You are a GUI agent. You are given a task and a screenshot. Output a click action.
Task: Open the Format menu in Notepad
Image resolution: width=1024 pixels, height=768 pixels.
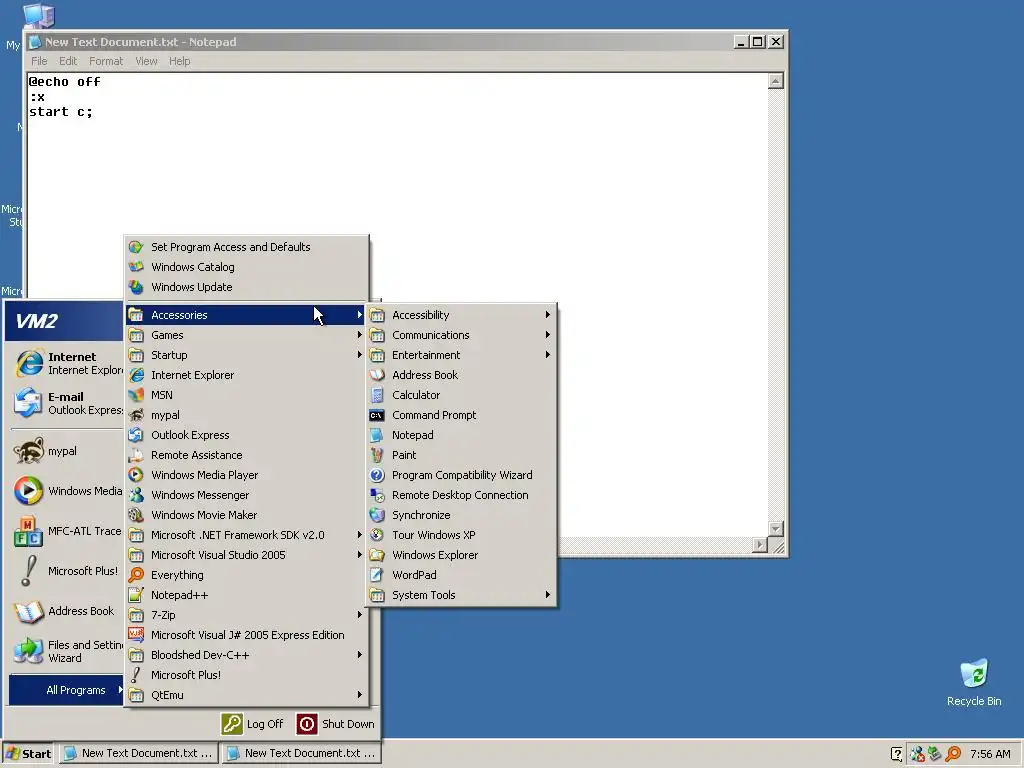106,61
